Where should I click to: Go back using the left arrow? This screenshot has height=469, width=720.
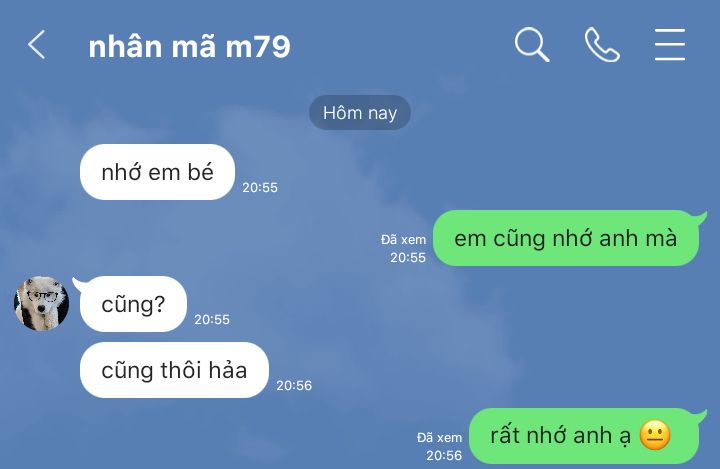point(36,45)
